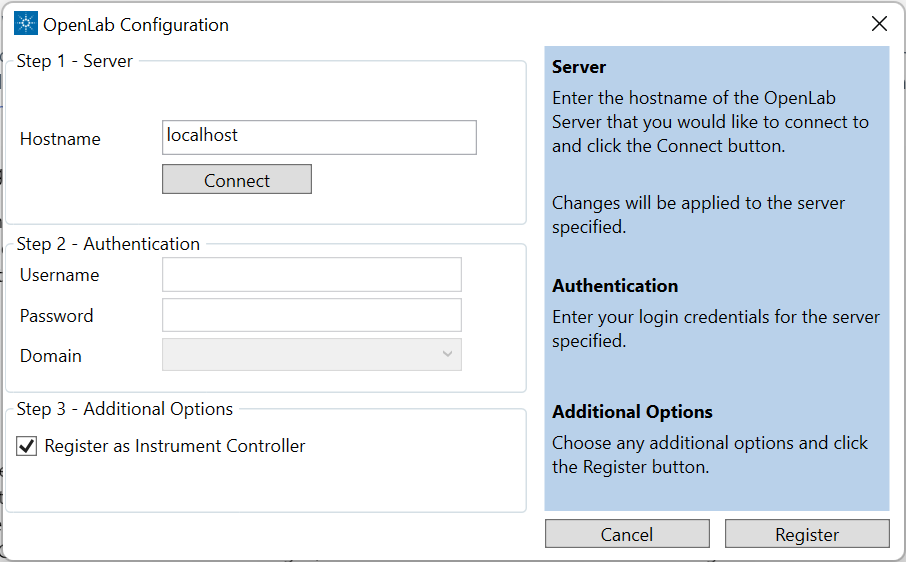
Task: Click the bold Additional Options help heading
Action: pos(632,412)
